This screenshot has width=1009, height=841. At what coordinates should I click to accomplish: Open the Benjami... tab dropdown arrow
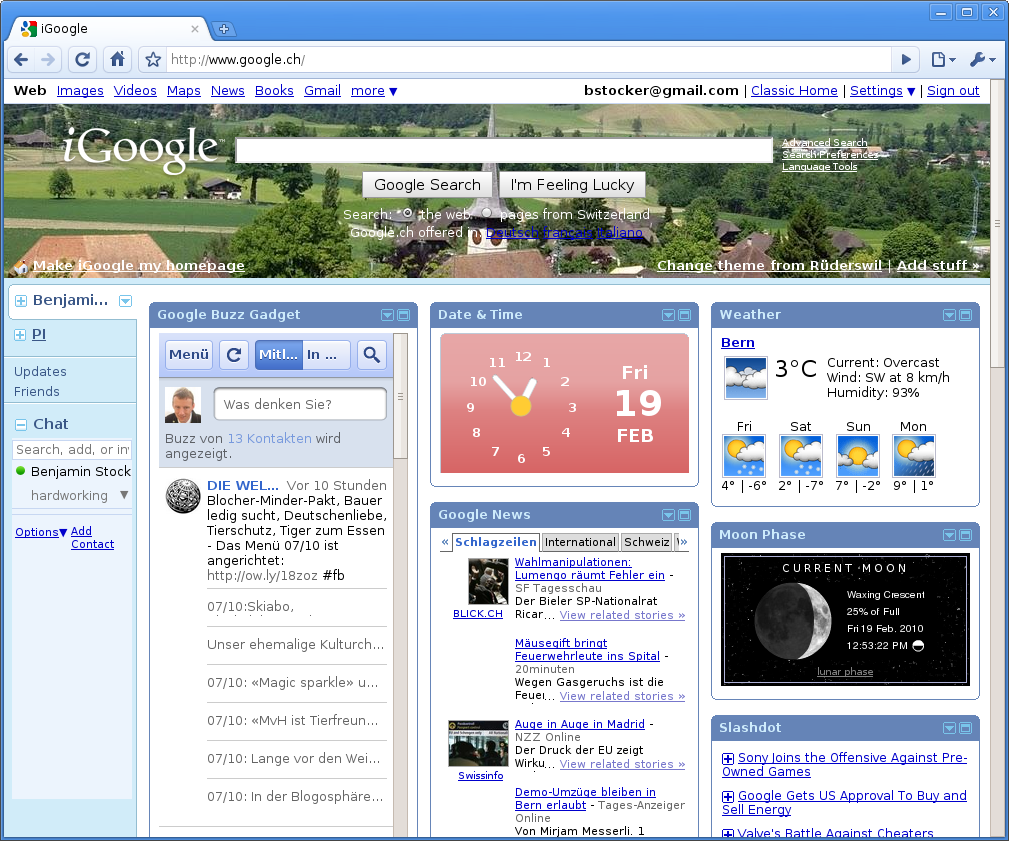tap(125, 301)
